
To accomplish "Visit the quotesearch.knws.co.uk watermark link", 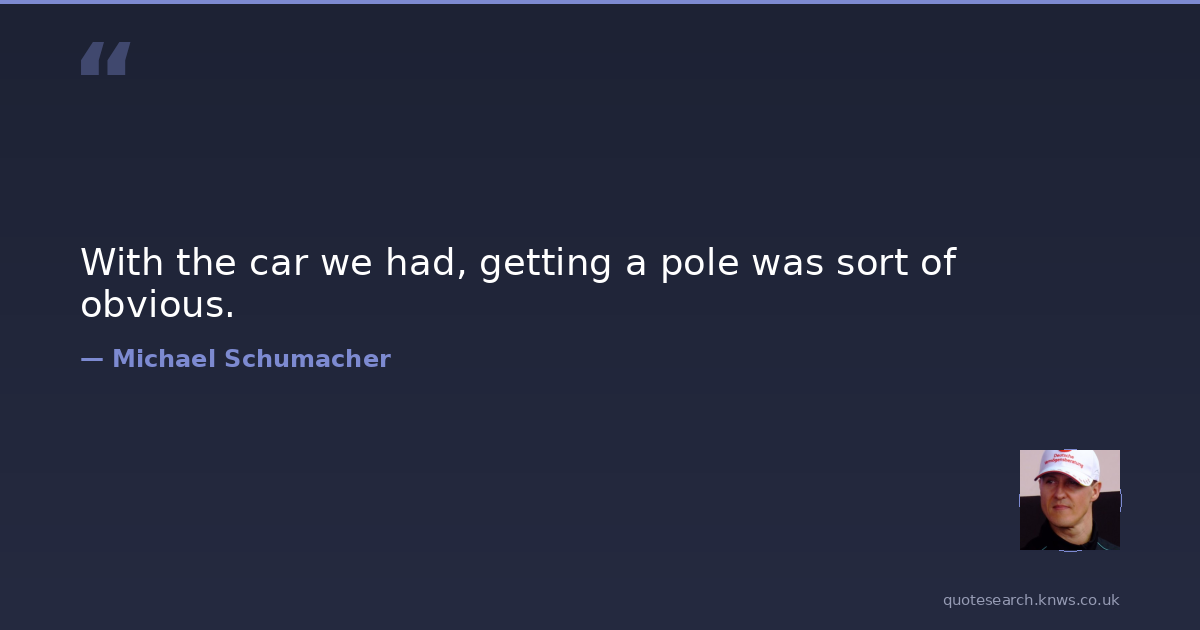I will point(1030,600).
